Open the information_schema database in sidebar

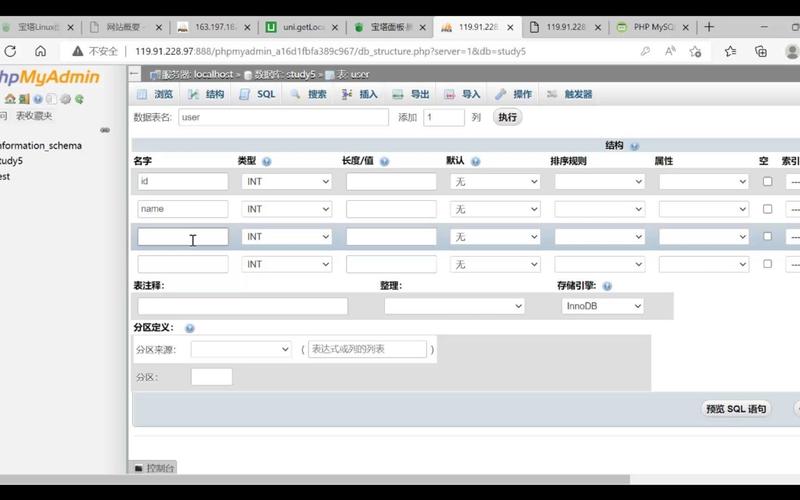tap(40, 145)
